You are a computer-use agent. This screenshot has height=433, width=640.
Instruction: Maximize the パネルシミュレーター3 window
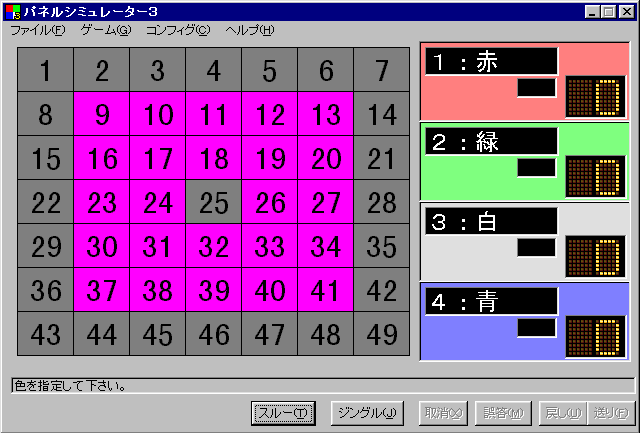pos(608,12)
